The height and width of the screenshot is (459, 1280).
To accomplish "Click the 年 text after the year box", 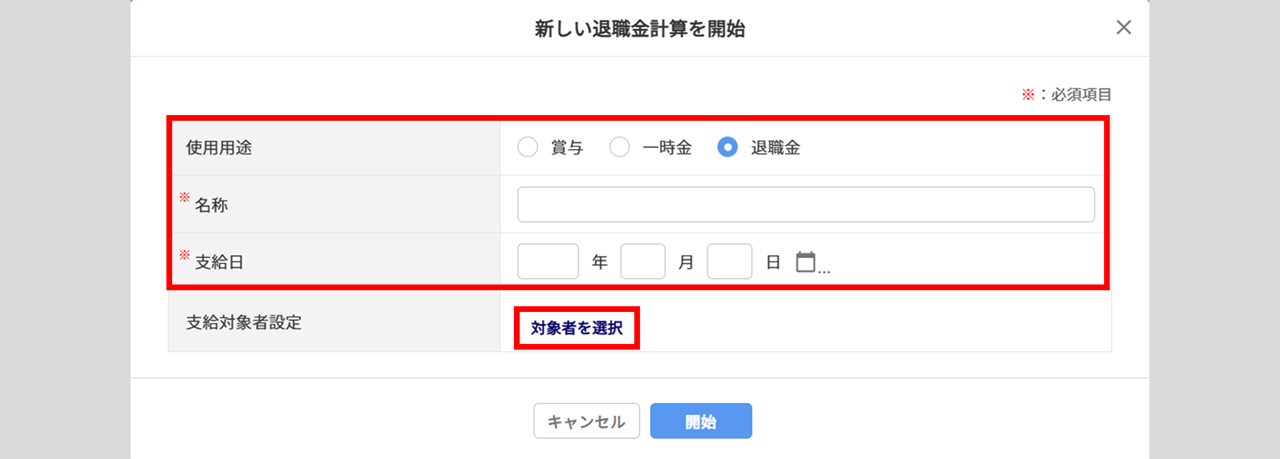I will pos(600,262).
